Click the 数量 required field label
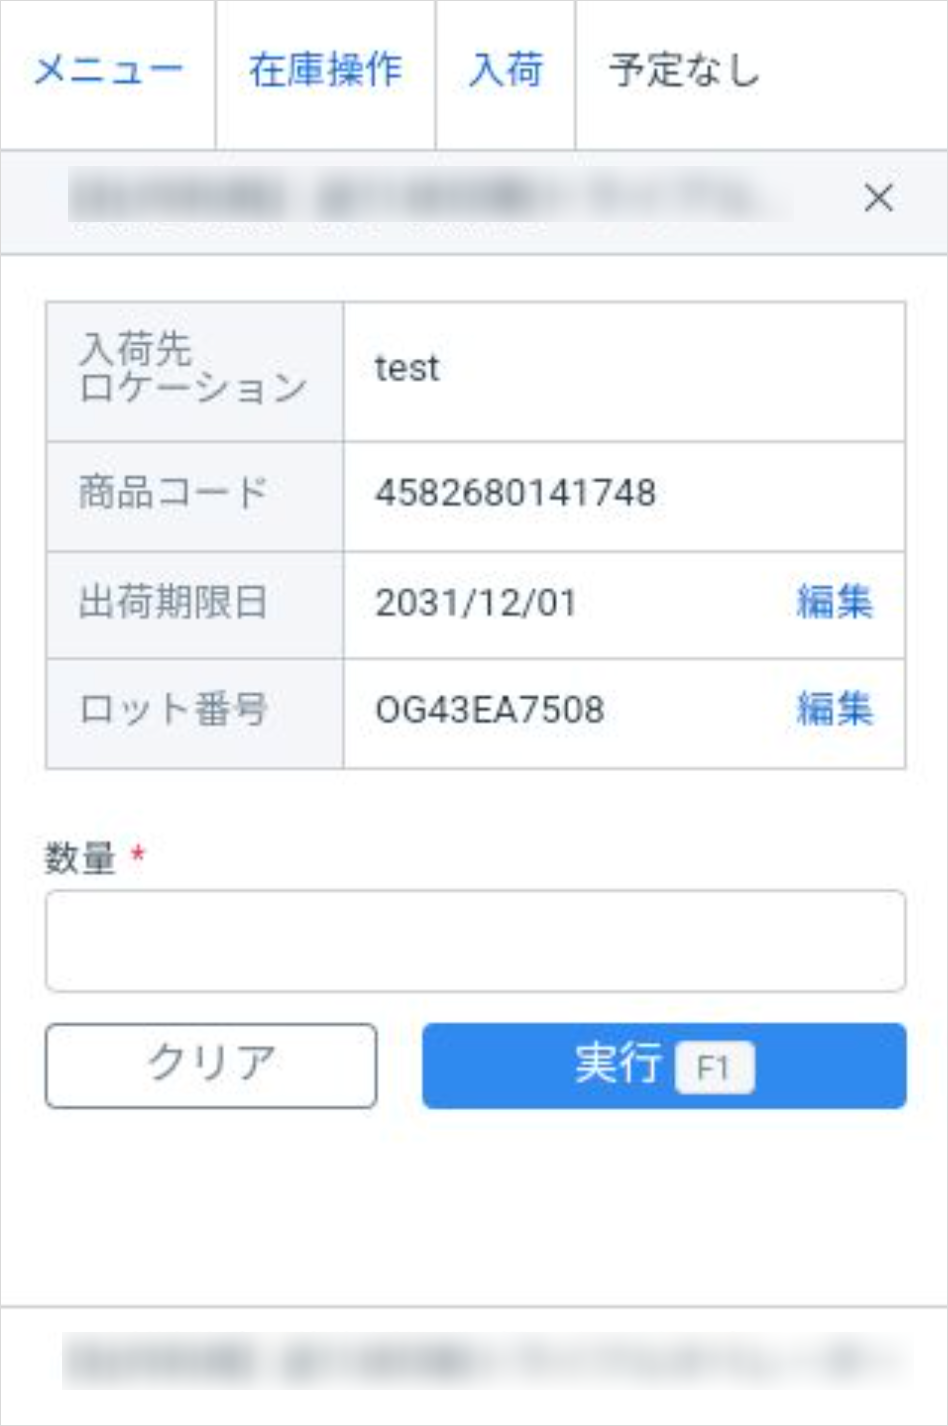The width and height of the screenshot is (948, 1426). (x=81, y=858)
